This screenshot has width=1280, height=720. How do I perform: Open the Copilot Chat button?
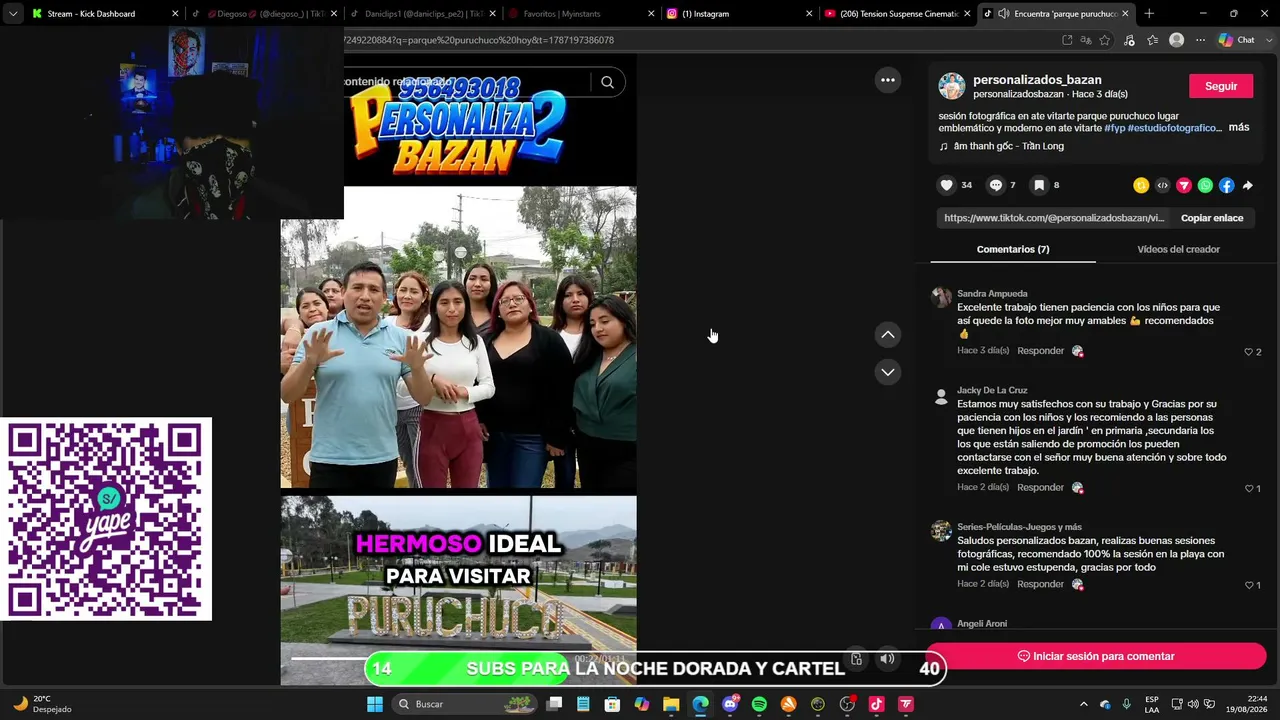tap(1237, 40)
